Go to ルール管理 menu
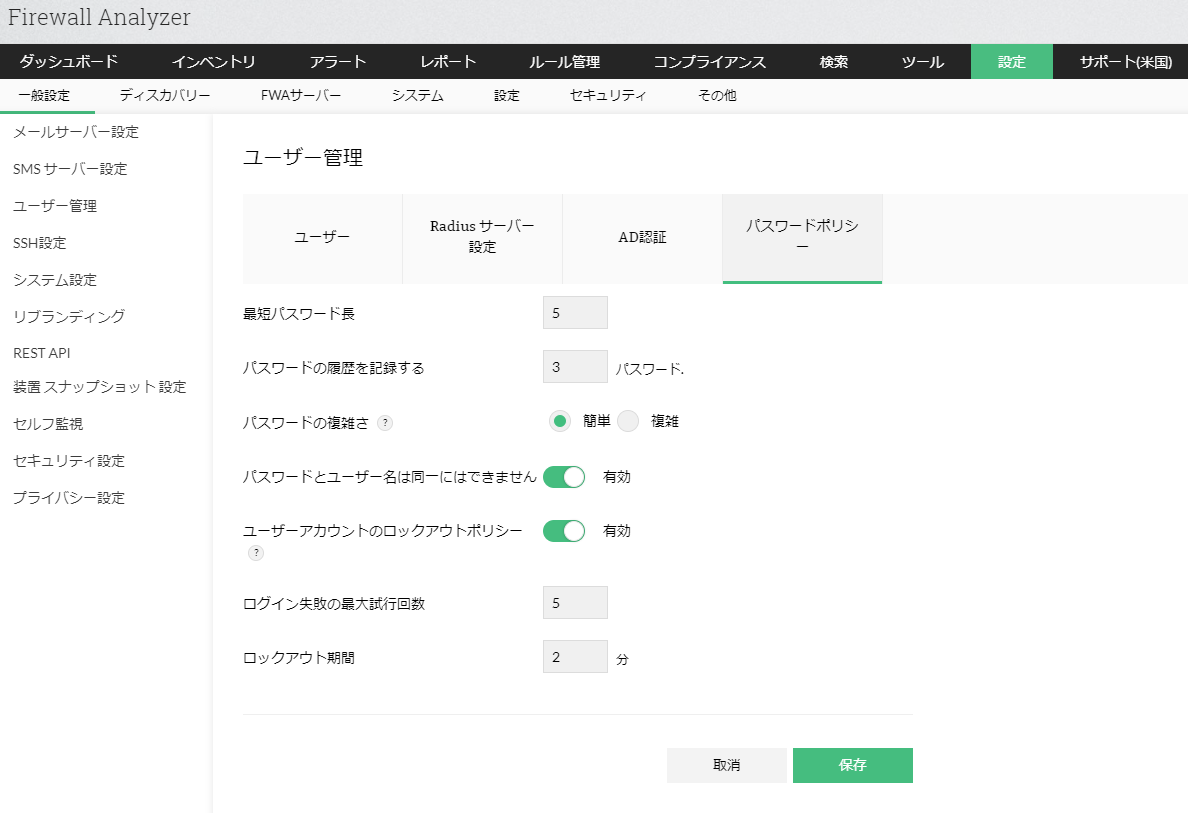 (x=564, y=62)
